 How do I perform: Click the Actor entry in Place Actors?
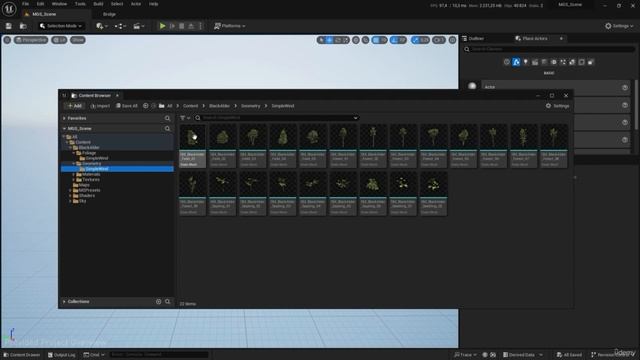click(x=549, y=87)
